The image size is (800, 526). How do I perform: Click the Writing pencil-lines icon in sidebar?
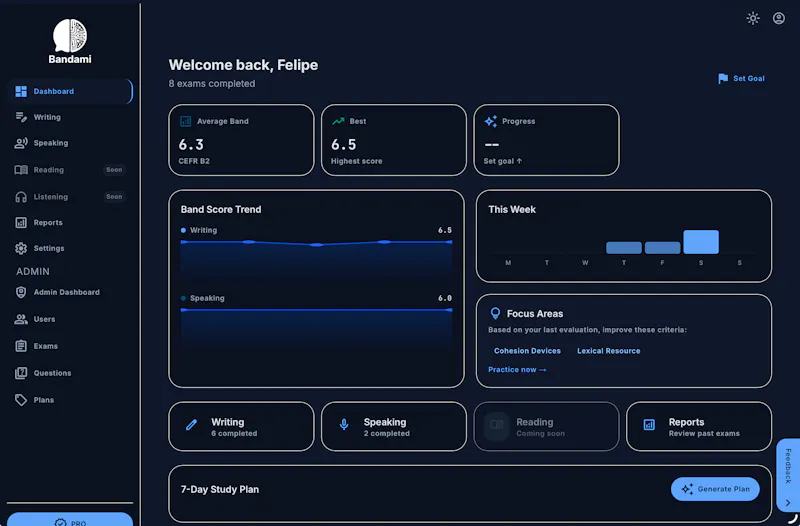pos(21,117)
